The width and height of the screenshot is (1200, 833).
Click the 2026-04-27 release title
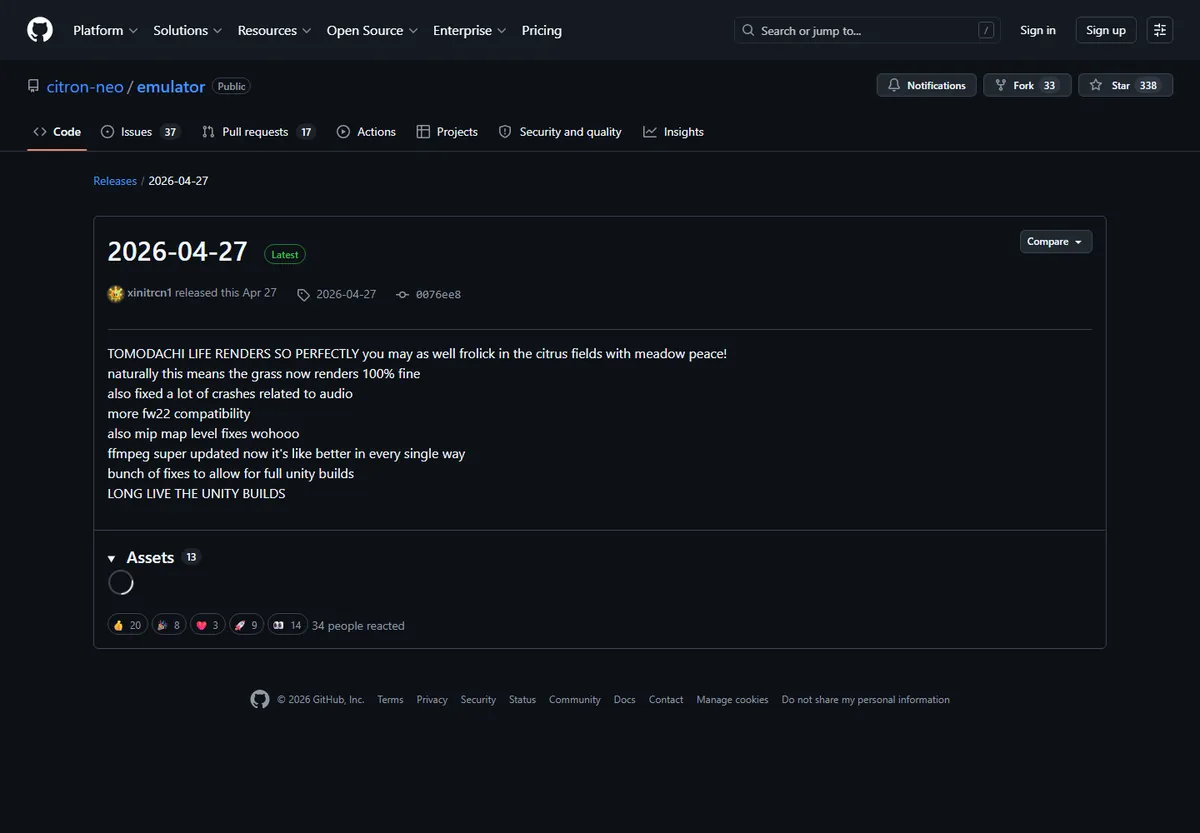tap(177, 251)
